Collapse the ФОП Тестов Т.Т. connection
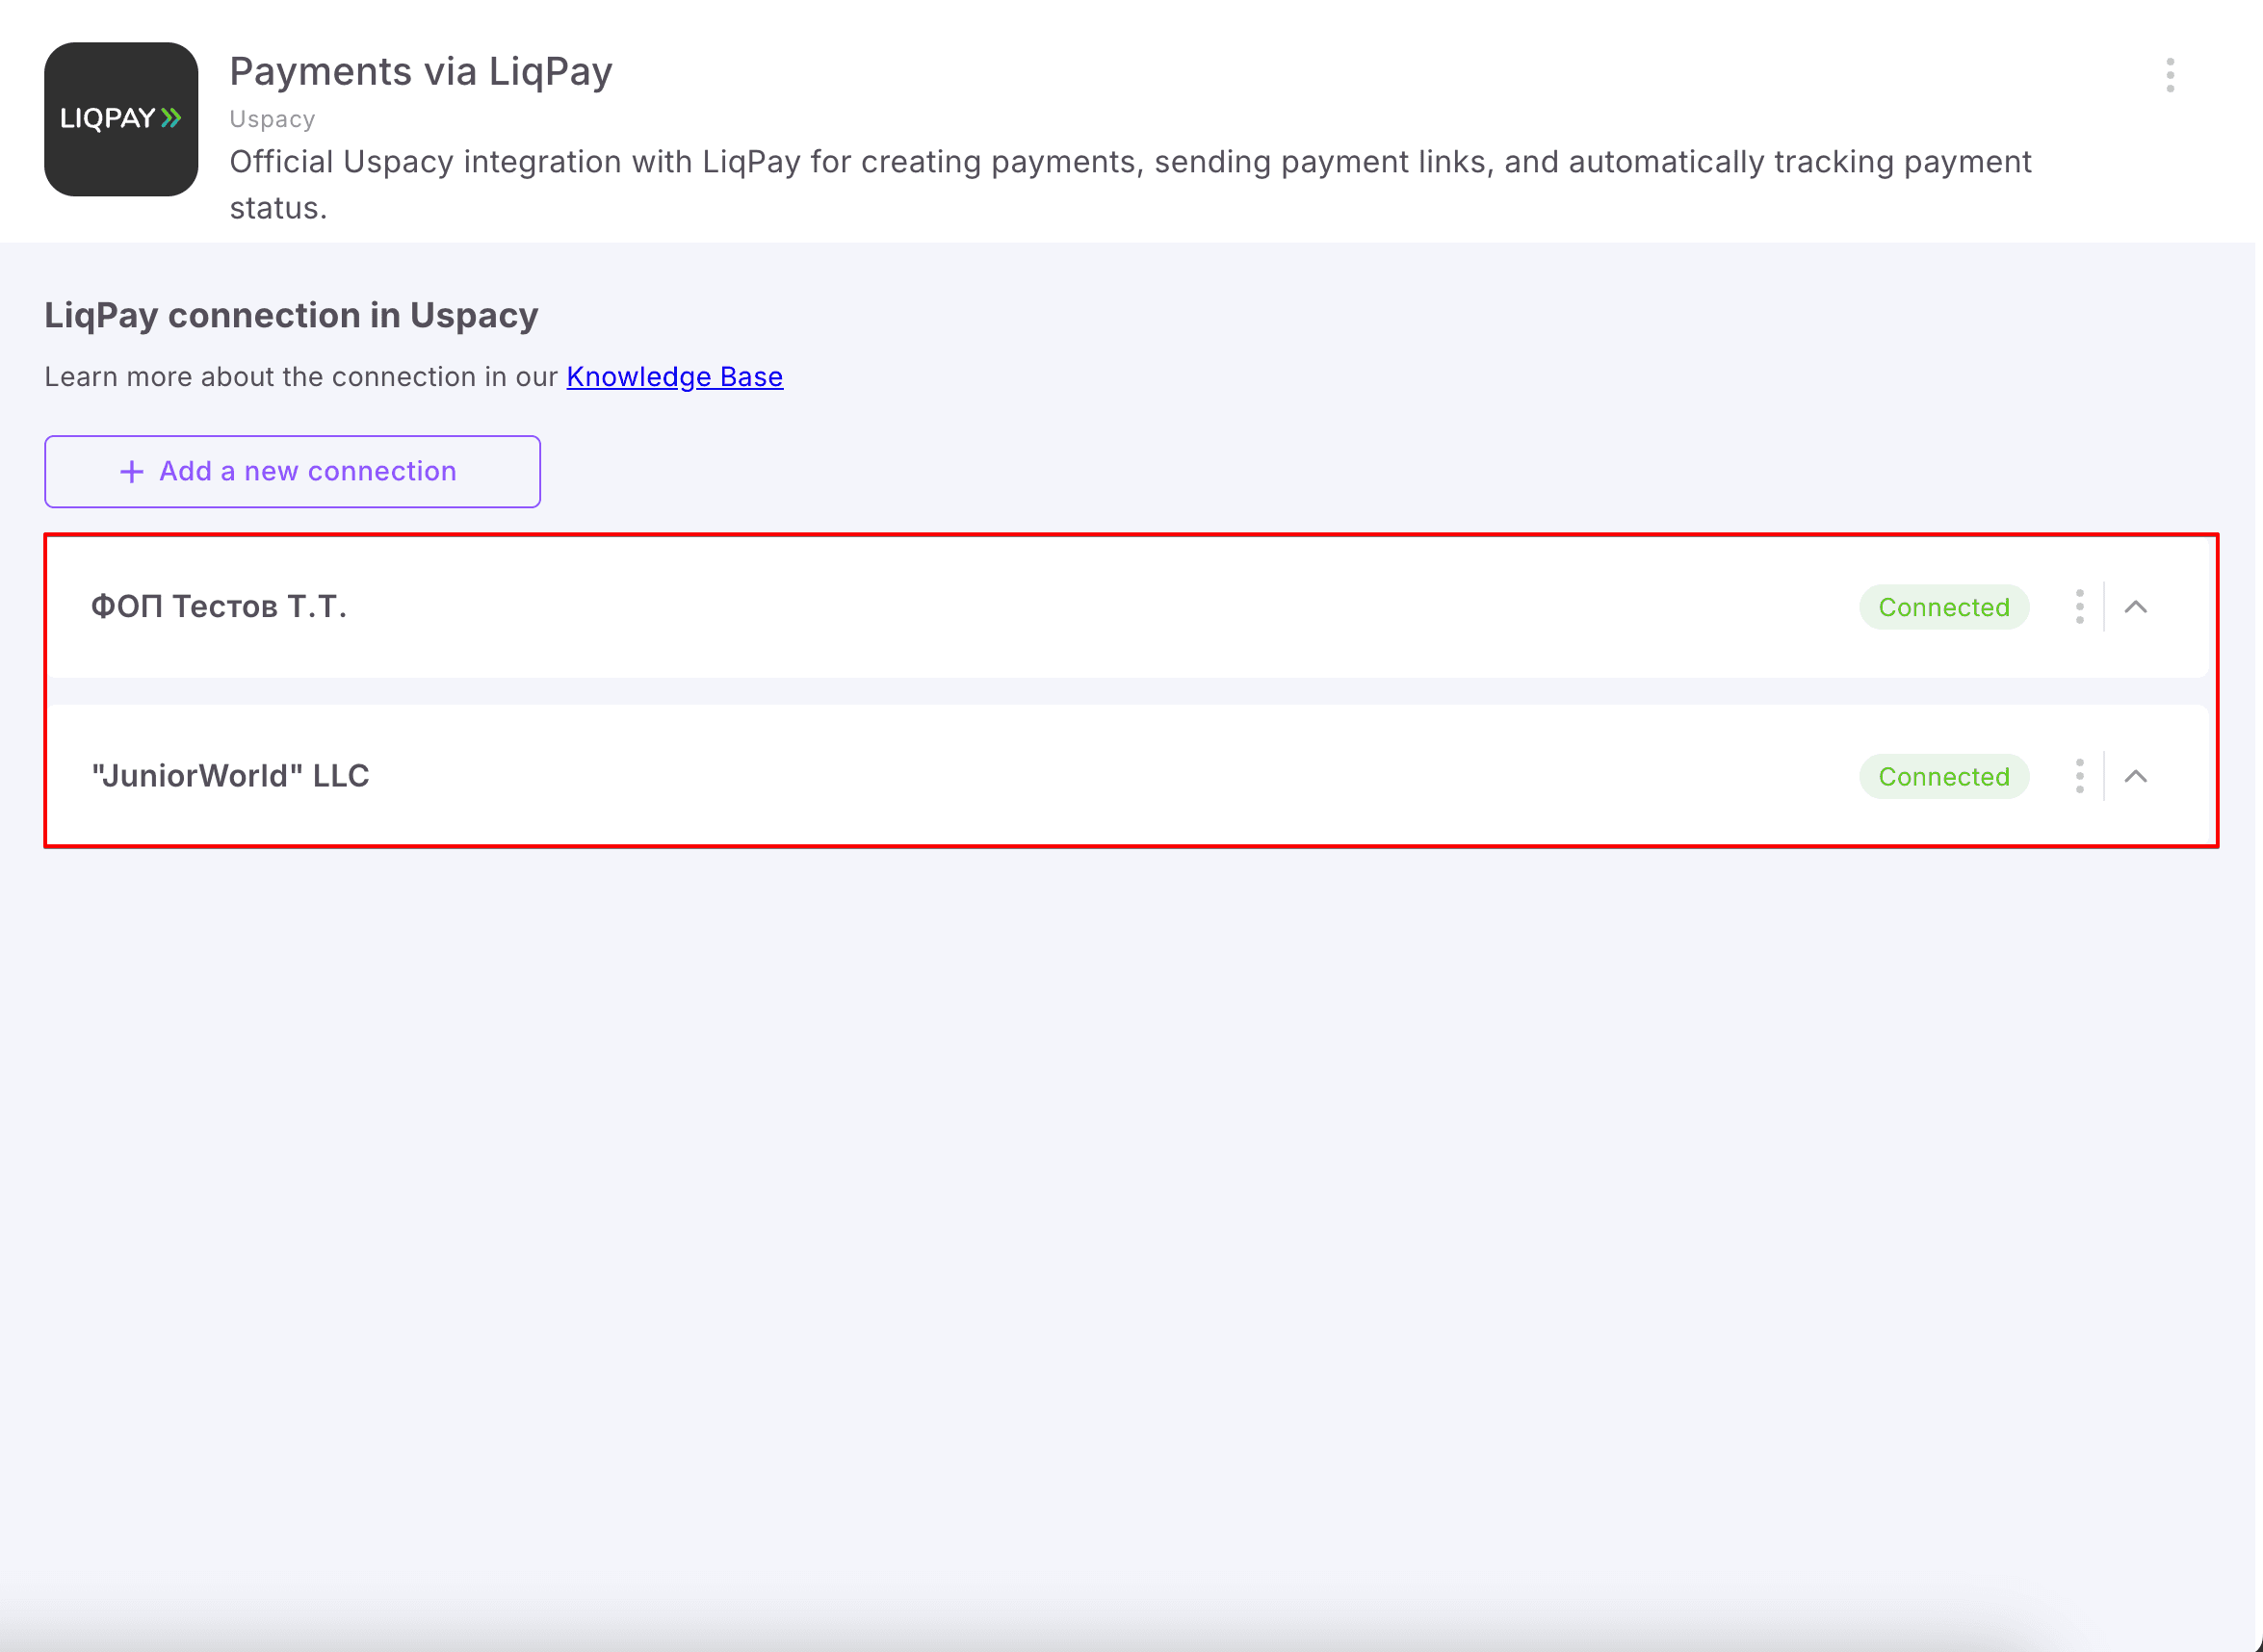The image size is (2263, 1652). coord(2135,607)
